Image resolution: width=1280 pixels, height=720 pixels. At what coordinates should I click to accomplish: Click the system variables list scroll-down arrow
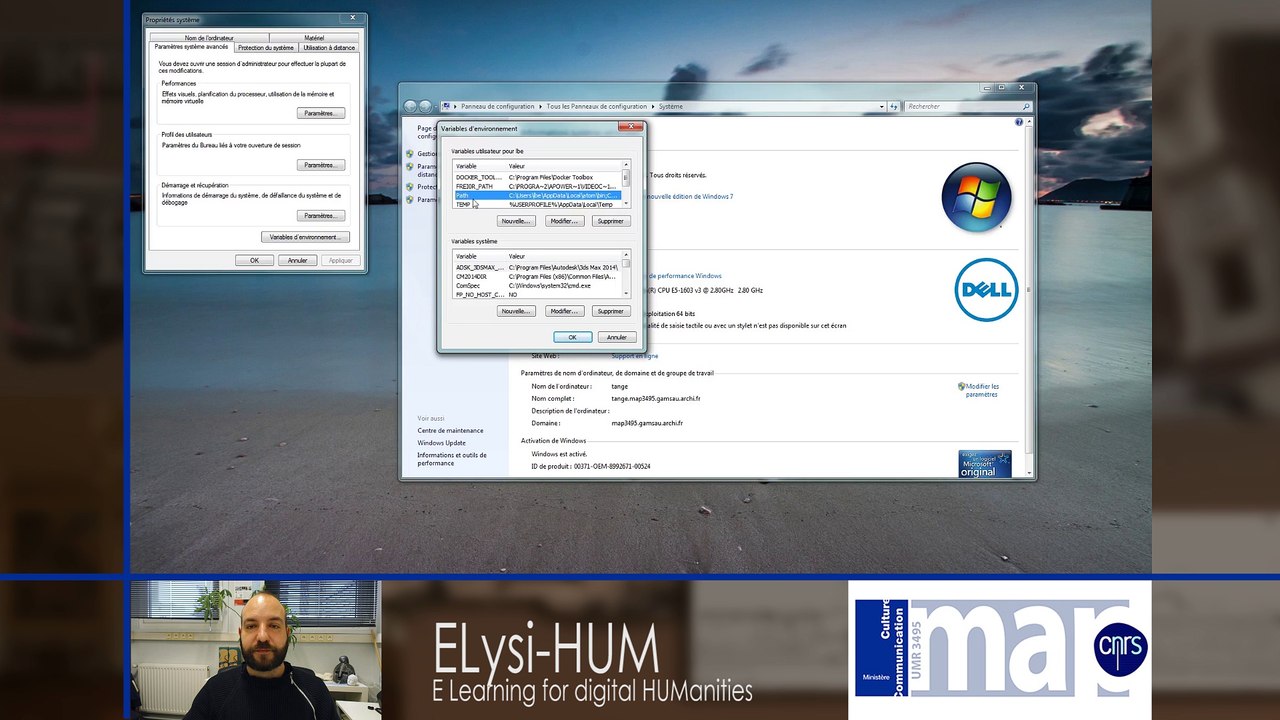[626, 294]
